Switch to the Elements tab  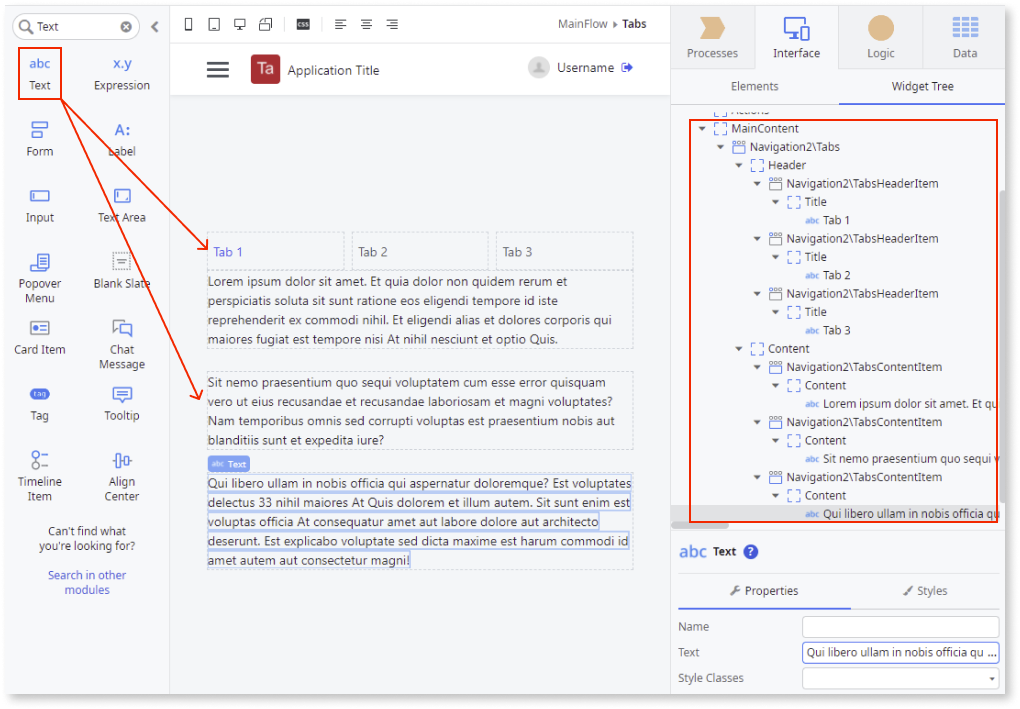pos(754,87)
